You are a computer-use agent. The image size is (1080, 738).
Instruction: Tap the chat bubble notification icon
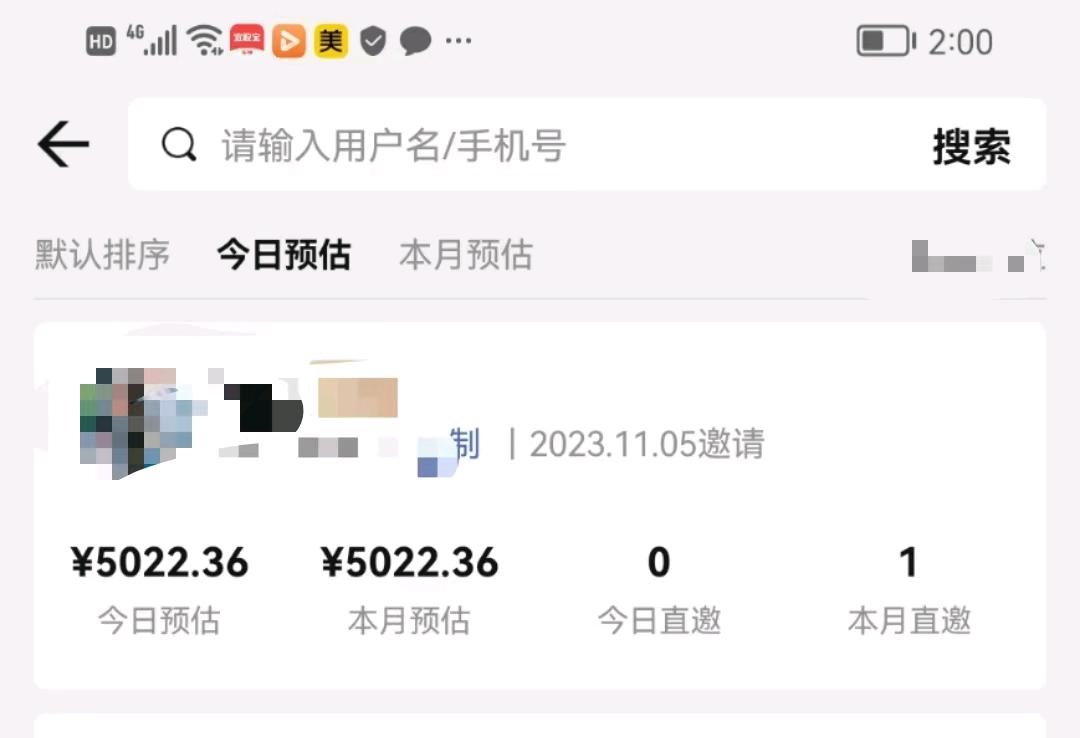click(x=415, y=41)
